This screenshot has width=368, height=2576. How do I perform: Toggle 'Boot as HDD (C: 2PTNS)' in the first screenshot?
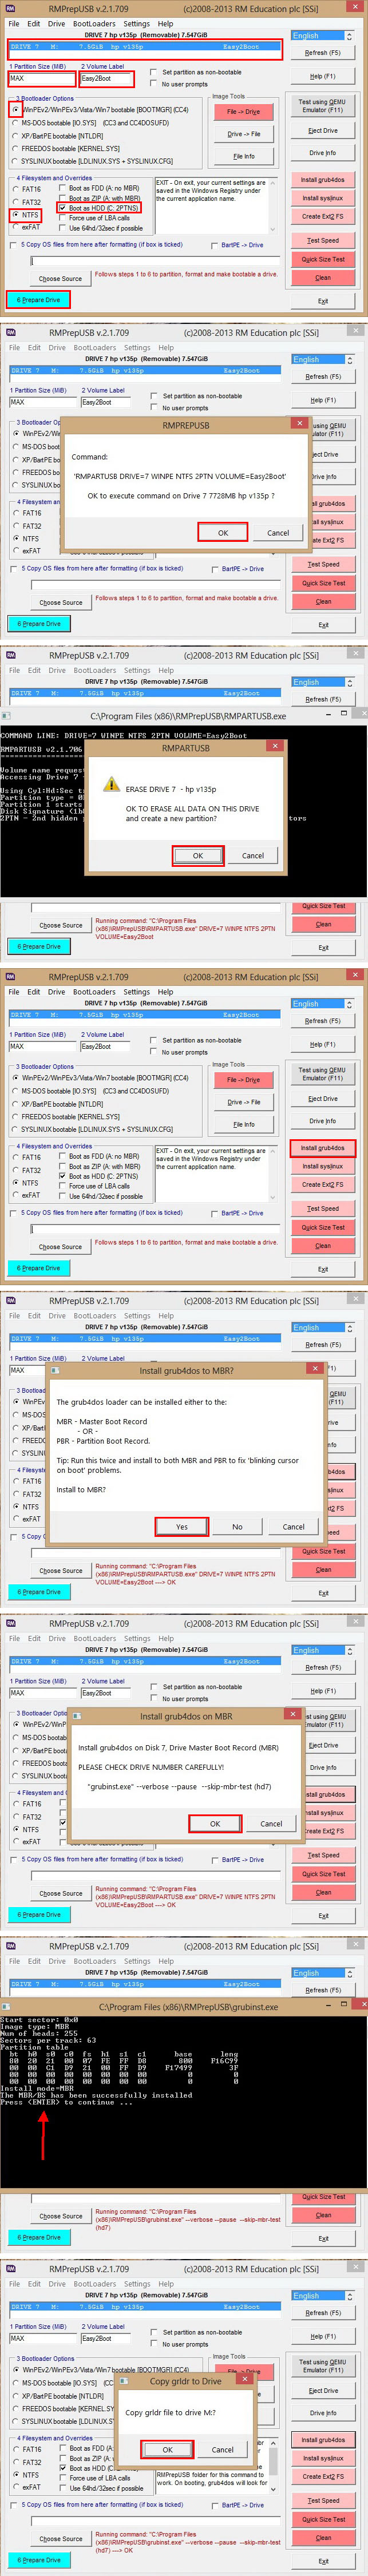tap(63, 208)
